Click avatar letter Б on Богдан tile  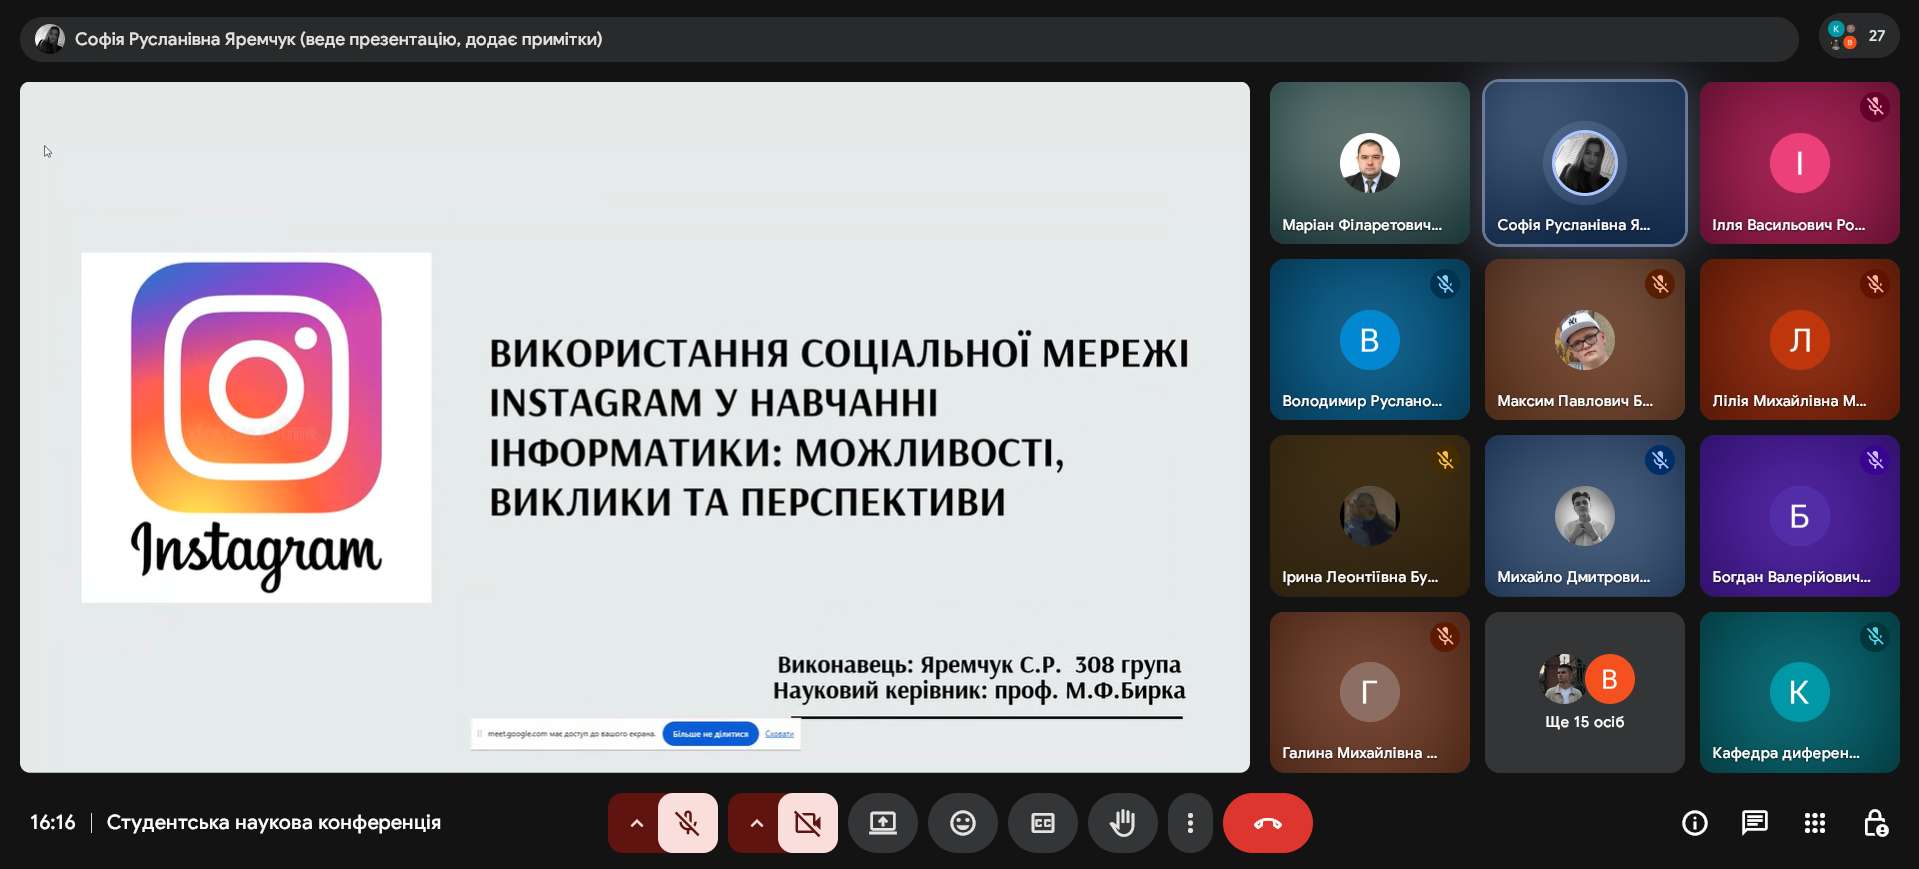tap(1800, 516)
